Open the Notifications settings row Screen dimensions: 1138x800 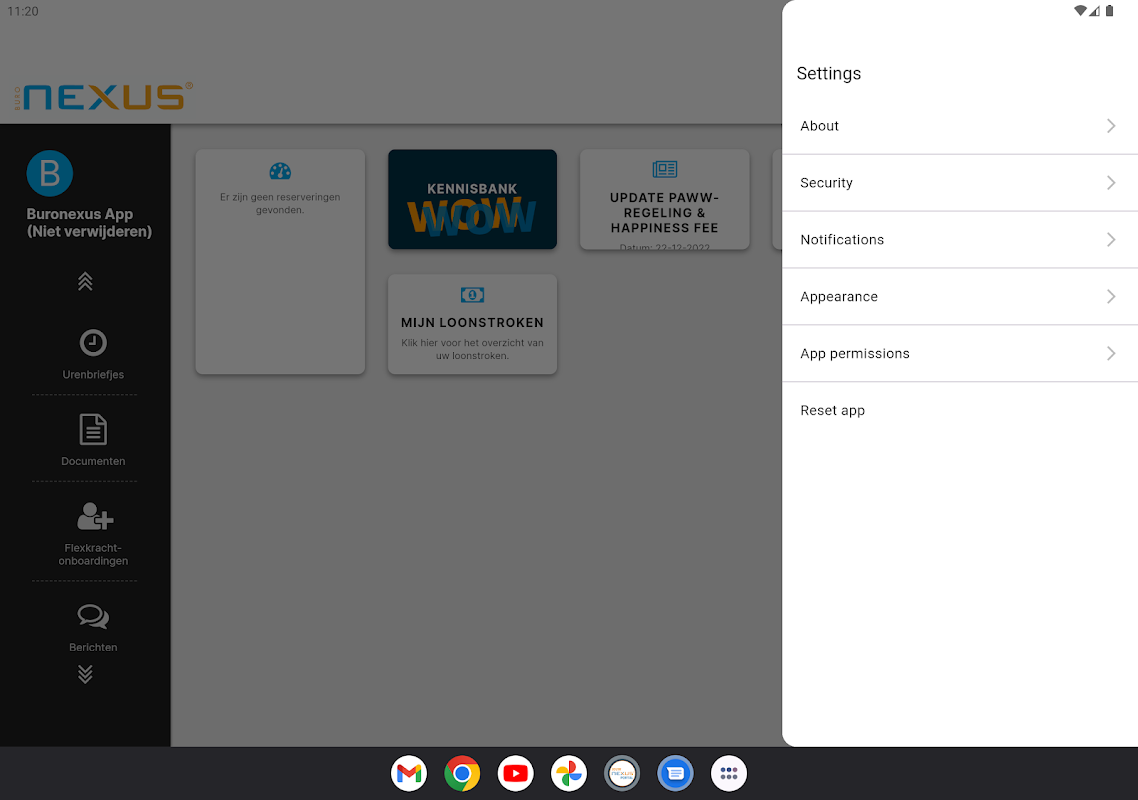click(959, 240)
